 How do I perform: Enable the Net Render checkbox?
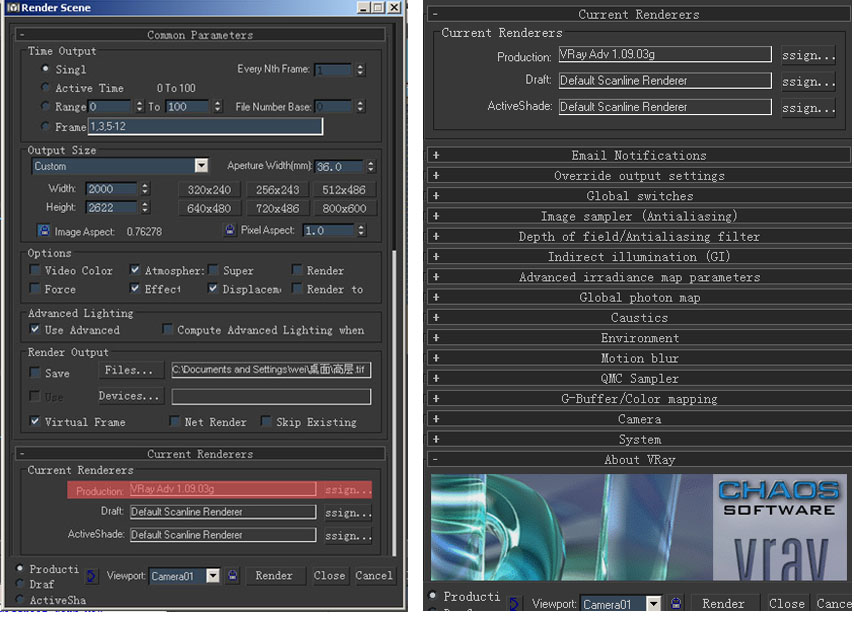click(175, 421)
